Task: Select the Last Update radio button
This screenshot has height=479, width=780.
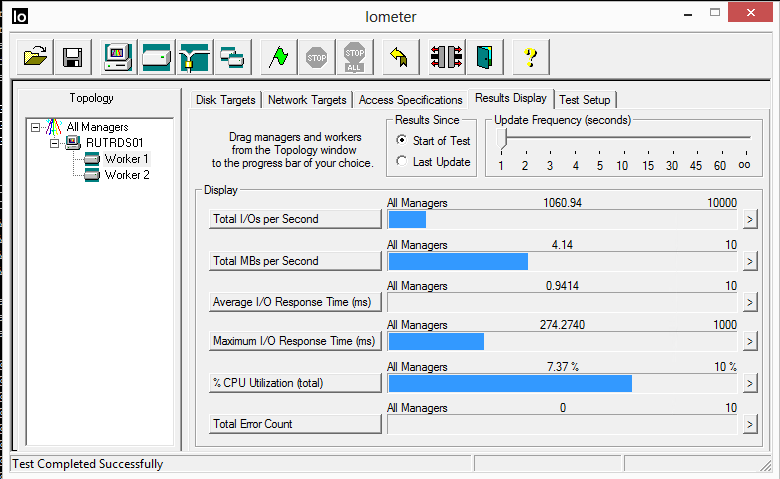Action: click(x=401, y=161)
